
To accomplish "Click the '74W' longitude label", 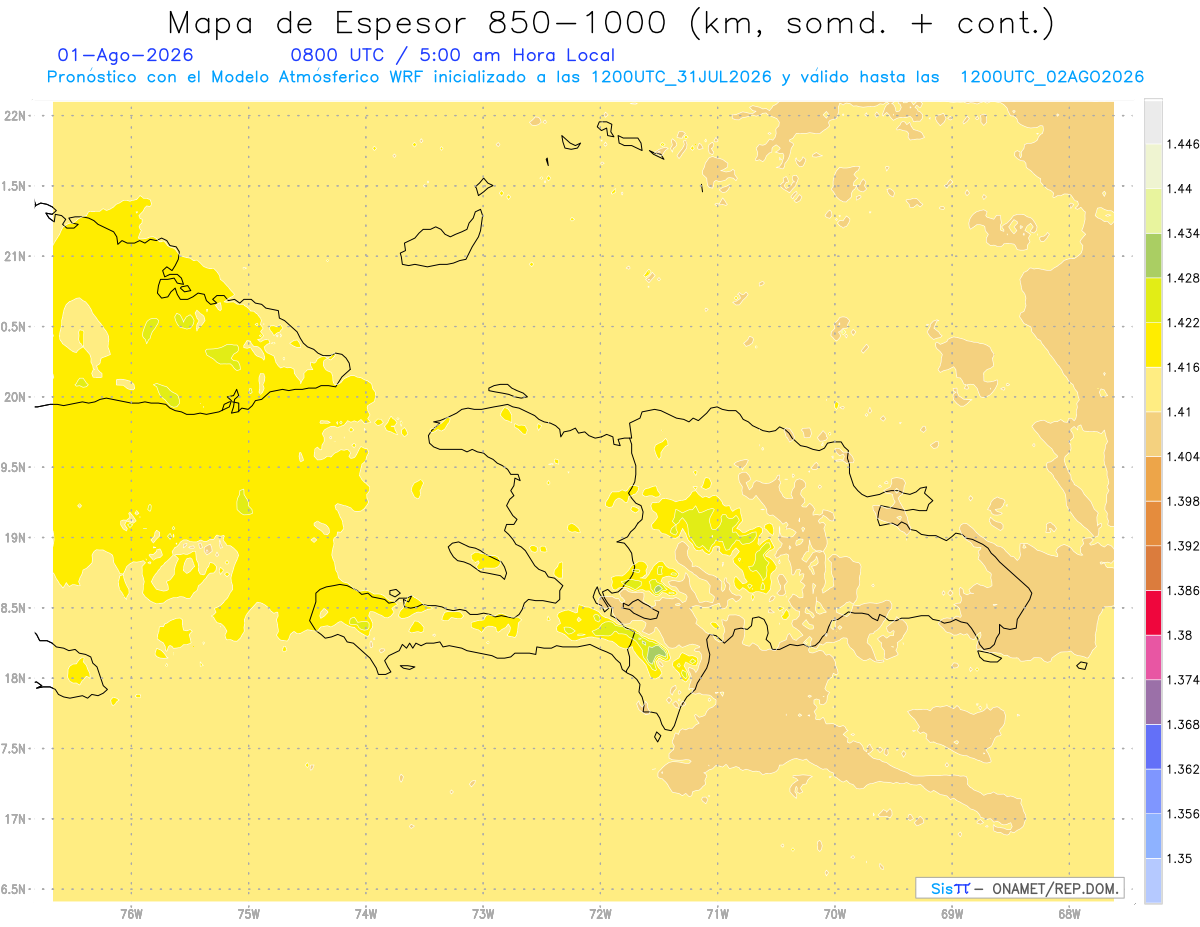I will [x=366, y=913].
